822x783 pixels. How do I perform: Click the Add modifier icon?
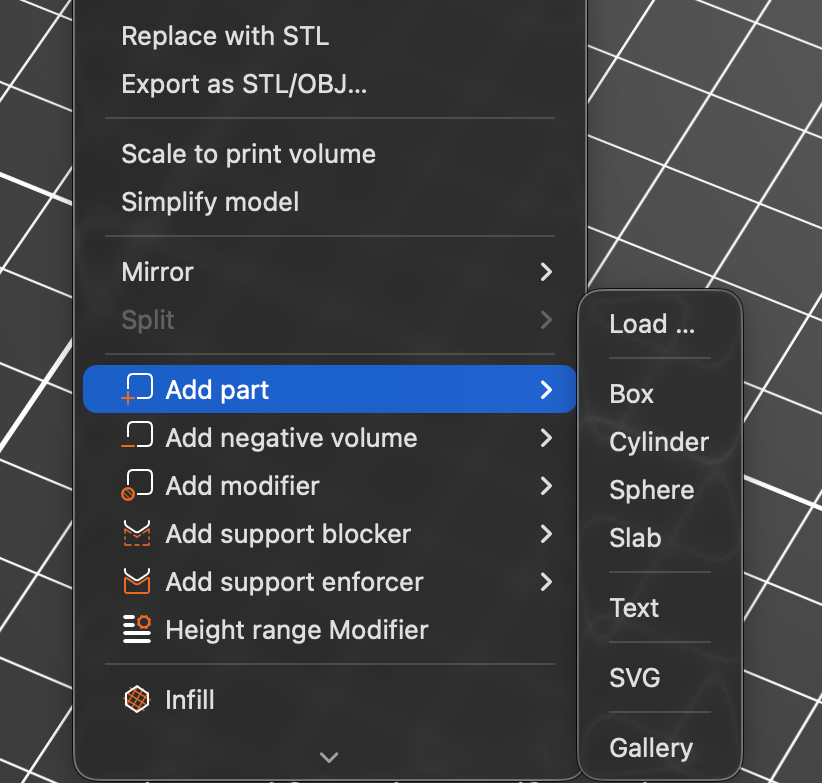point(137,485)
